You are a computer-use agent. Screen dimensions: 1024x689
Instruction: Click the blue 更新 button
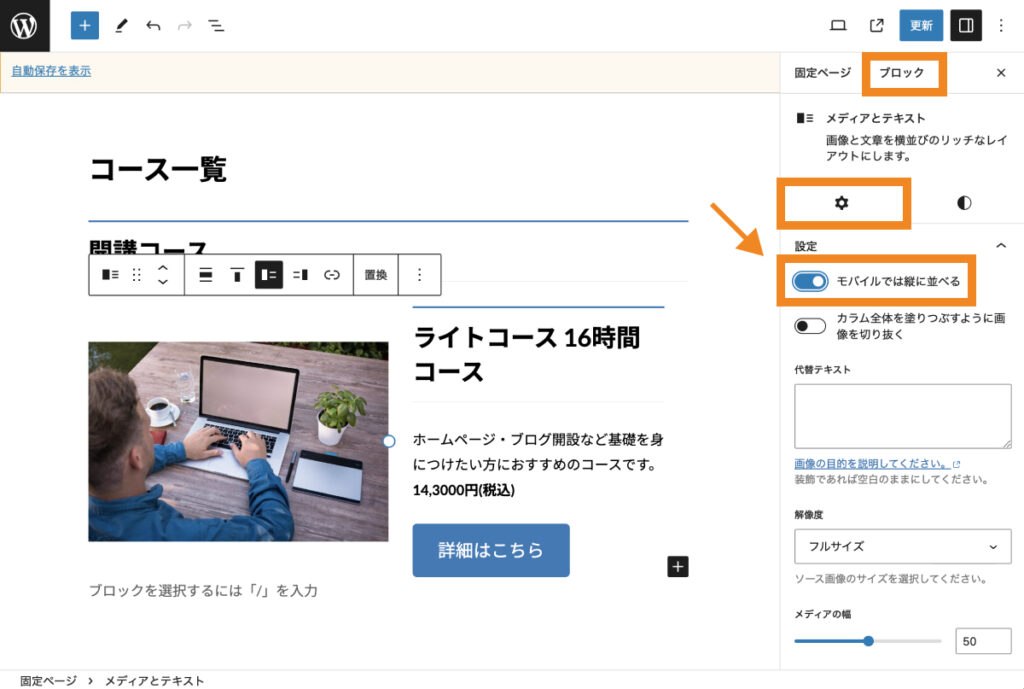[x=920, y=25]
